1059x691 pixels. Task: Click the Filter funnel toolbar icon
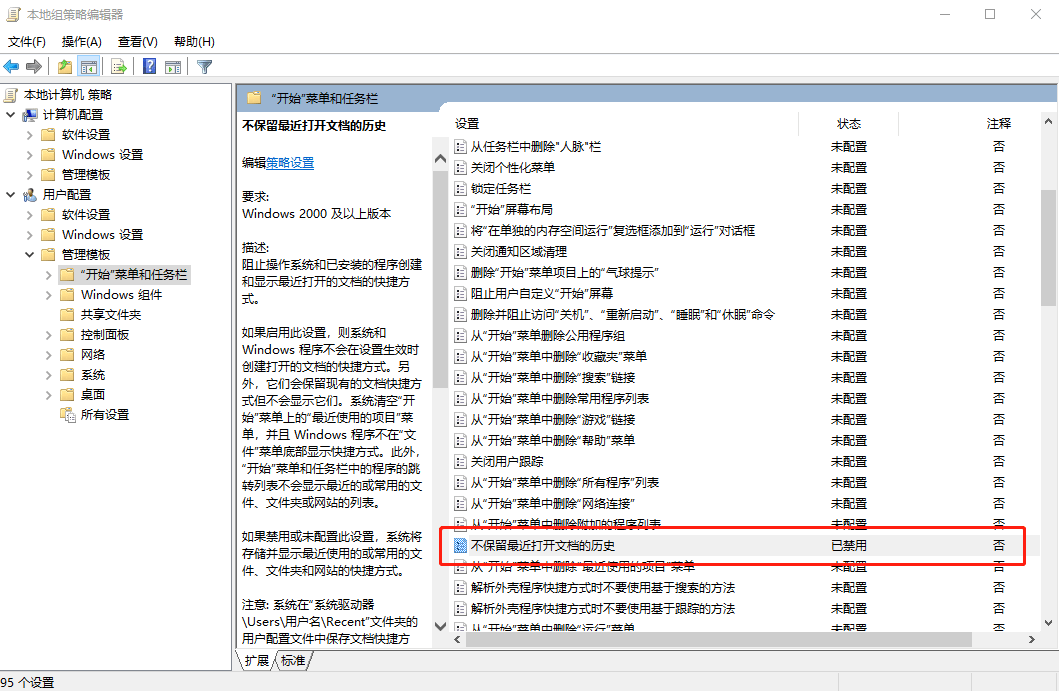click(x=205, y=66)
